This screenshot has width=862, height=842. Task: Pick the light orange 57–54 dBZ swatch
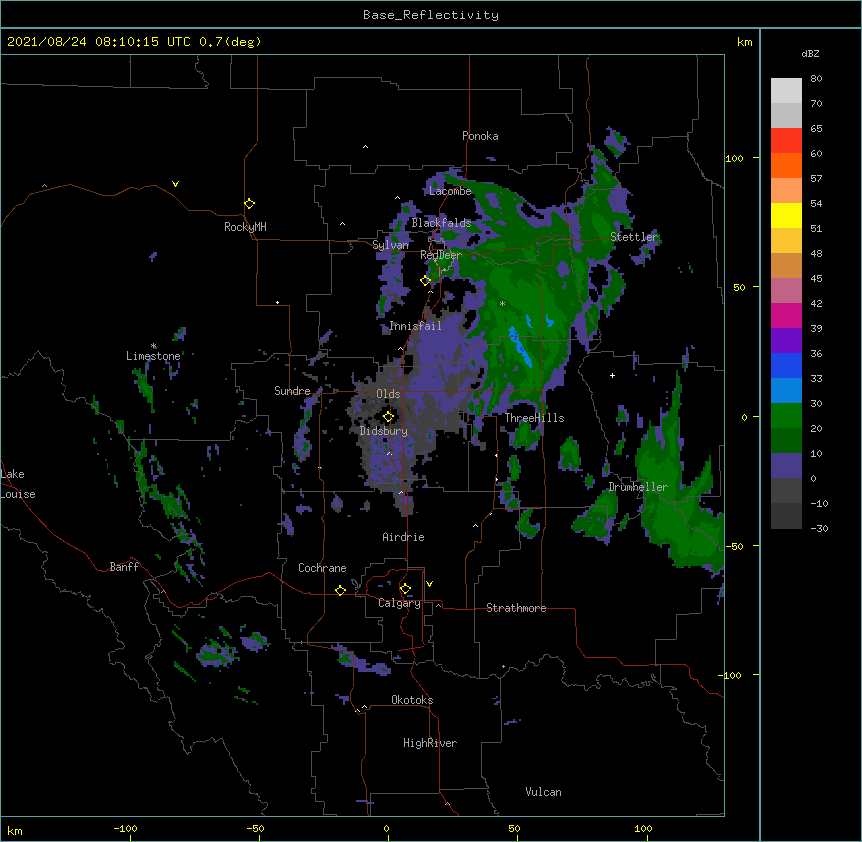click(x=786, y=191)
